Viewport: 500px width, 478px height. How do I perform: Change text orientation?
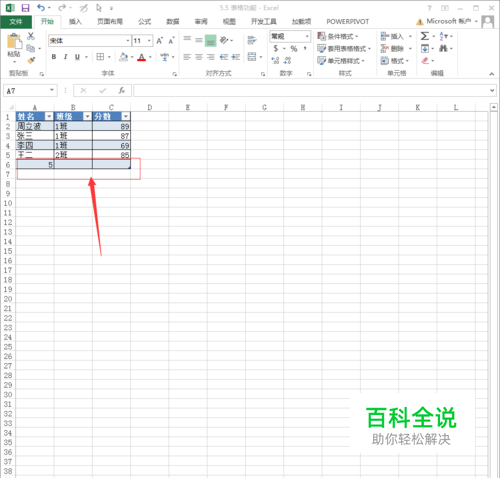point(224,40)
